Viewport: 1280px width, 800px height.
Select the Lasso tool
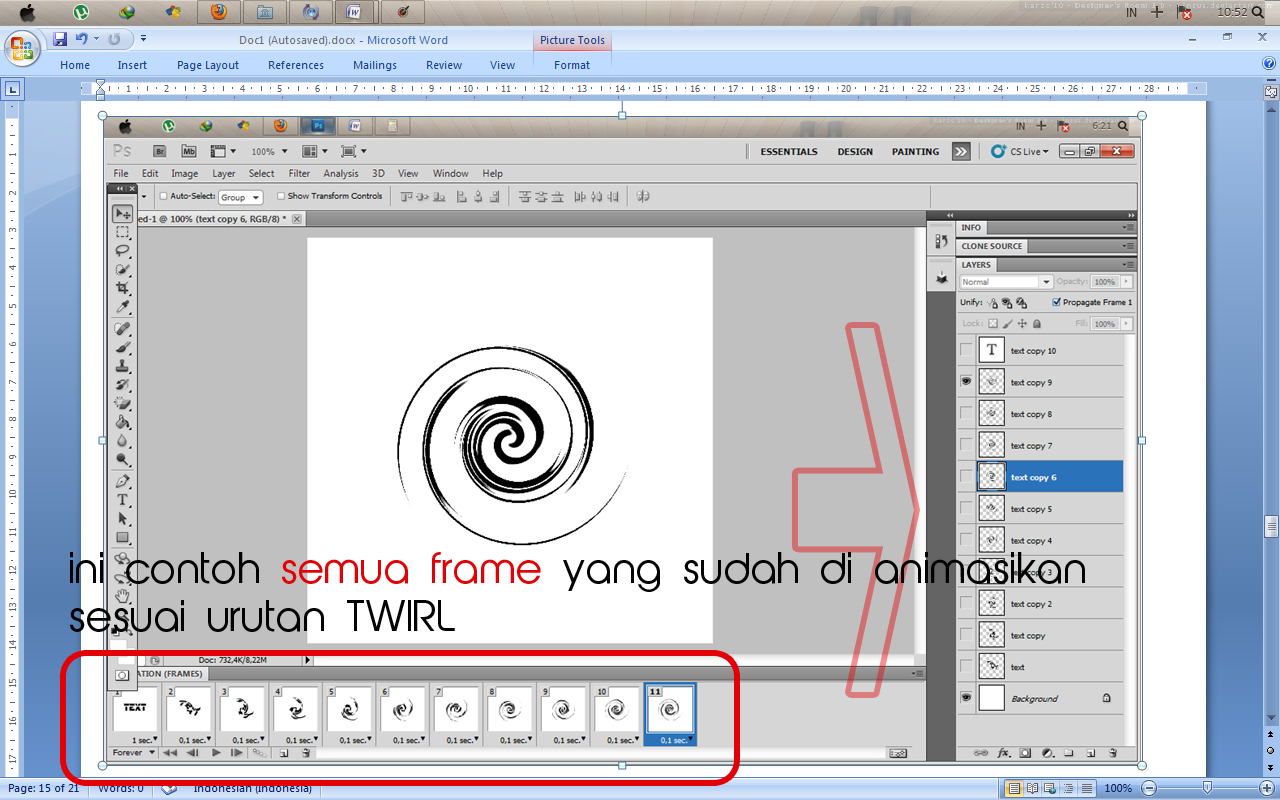[x=122, y=250]
